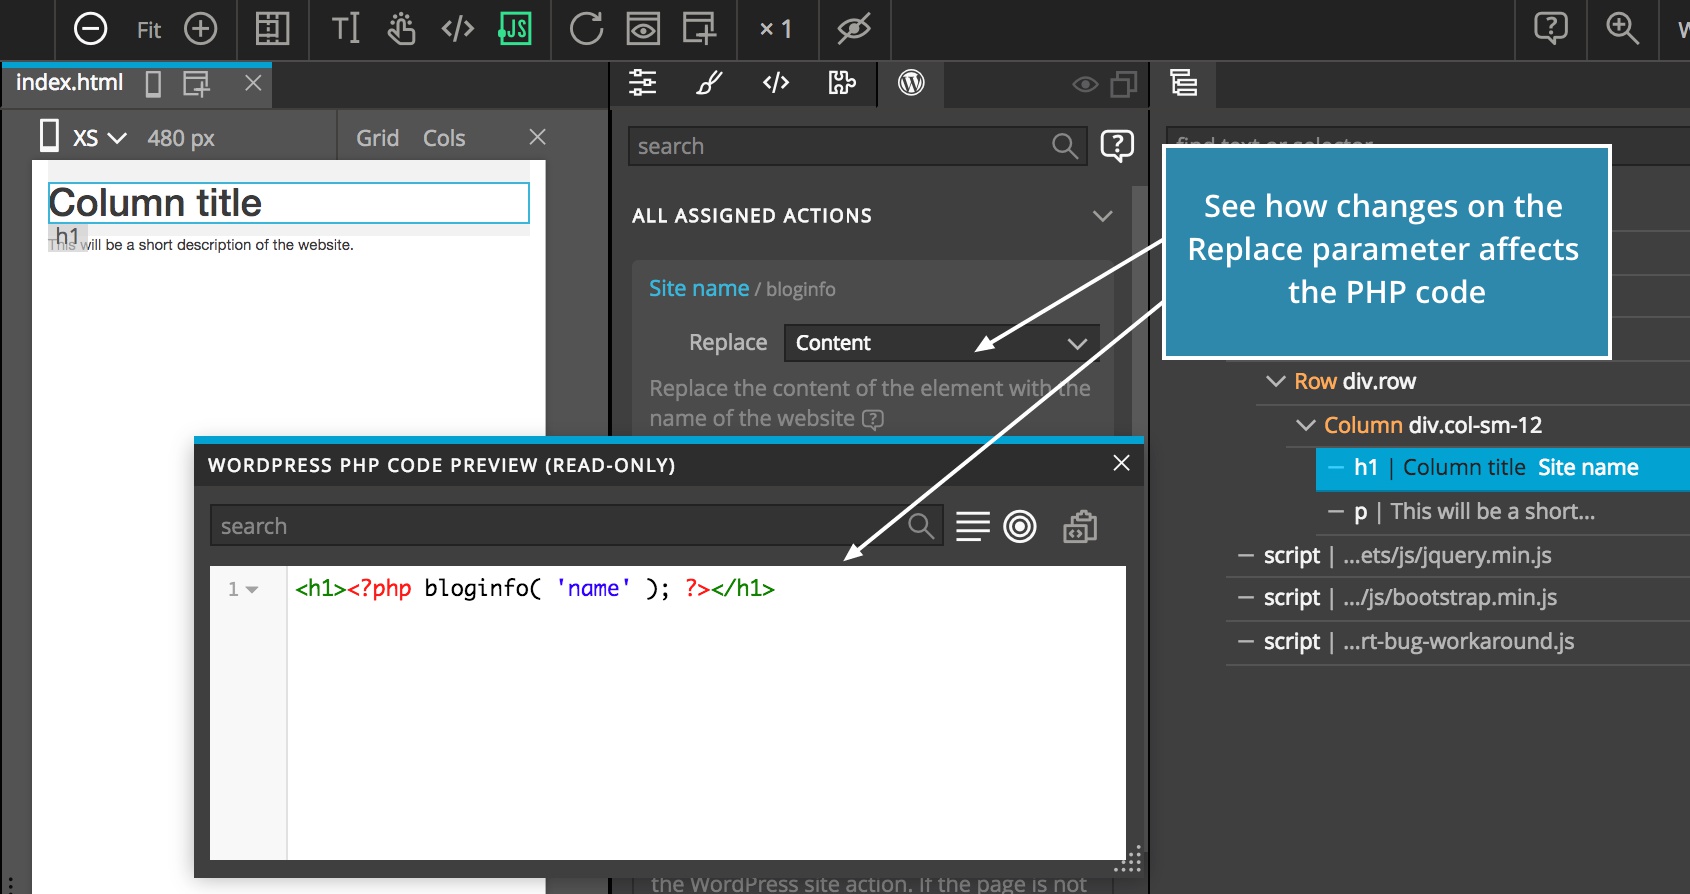Collapse the Column div.col-sm-12 node
This screenshot has height=894, width=1690.
tap(1305, 425)
